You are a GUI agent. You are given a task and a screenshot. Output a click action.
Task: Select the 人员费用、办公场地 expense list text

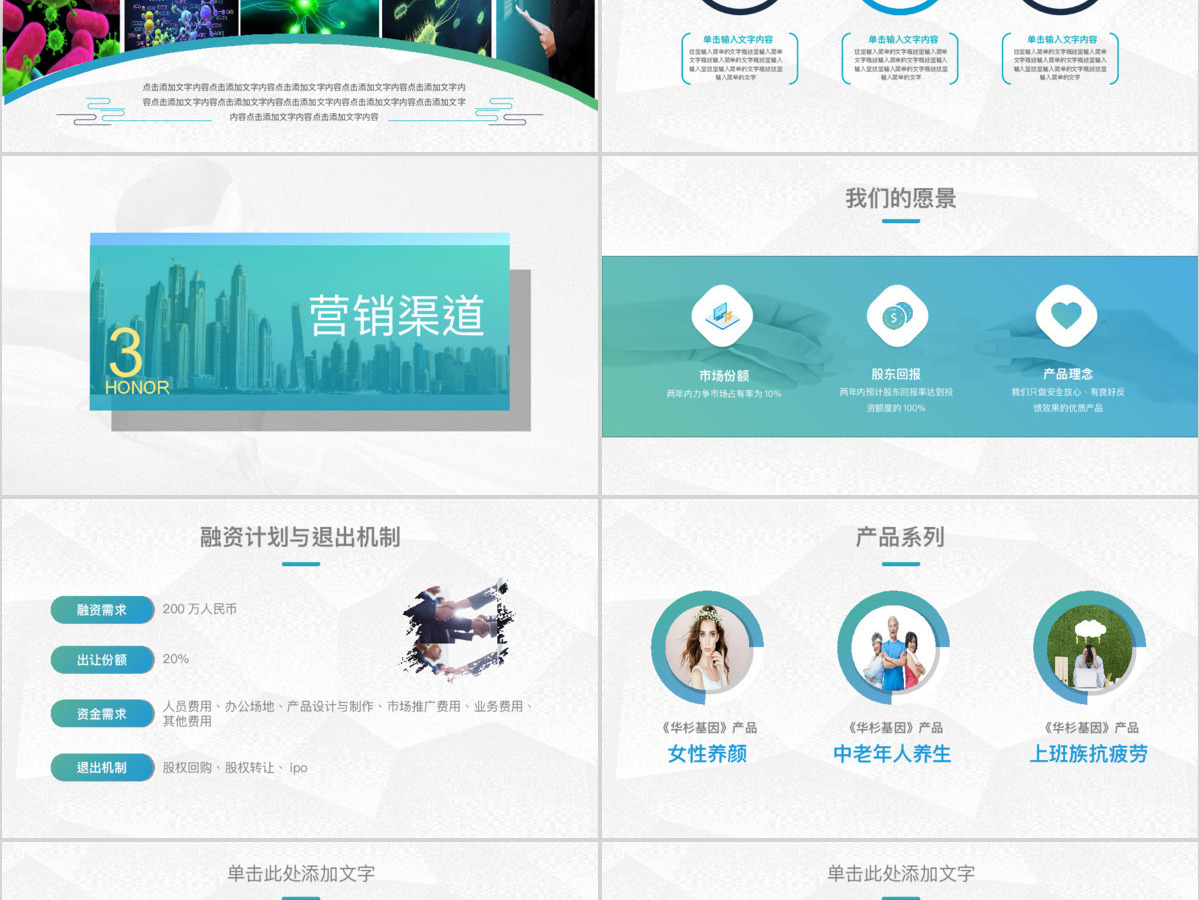(348, 713)
